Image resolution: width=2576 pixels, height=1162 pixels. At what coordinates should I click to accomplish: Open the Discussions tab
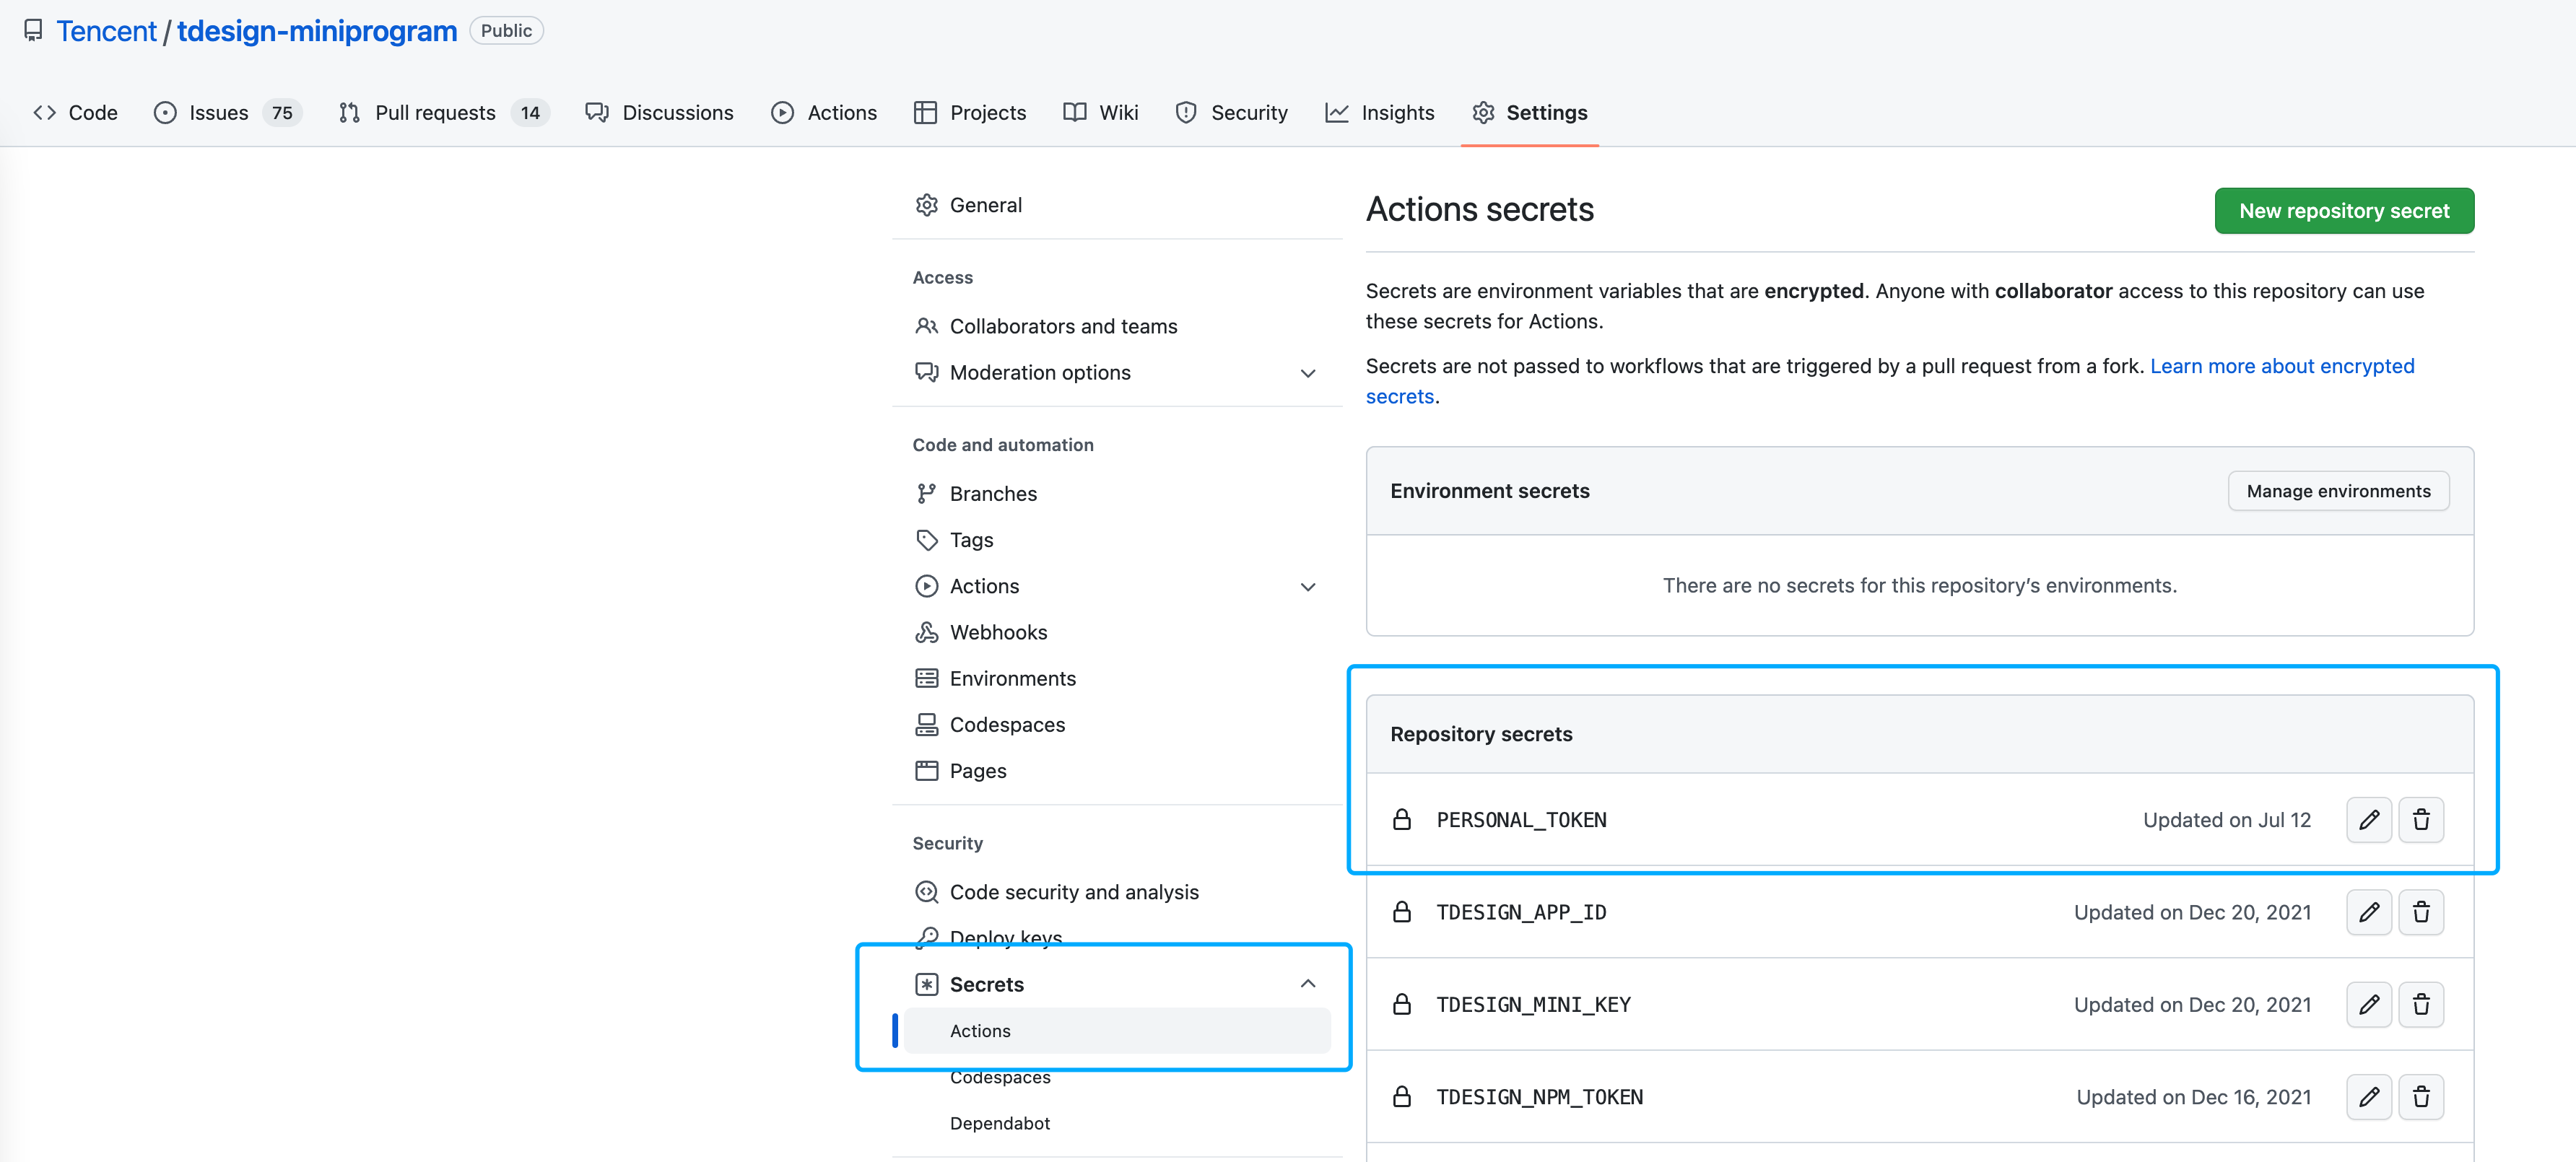660,113
